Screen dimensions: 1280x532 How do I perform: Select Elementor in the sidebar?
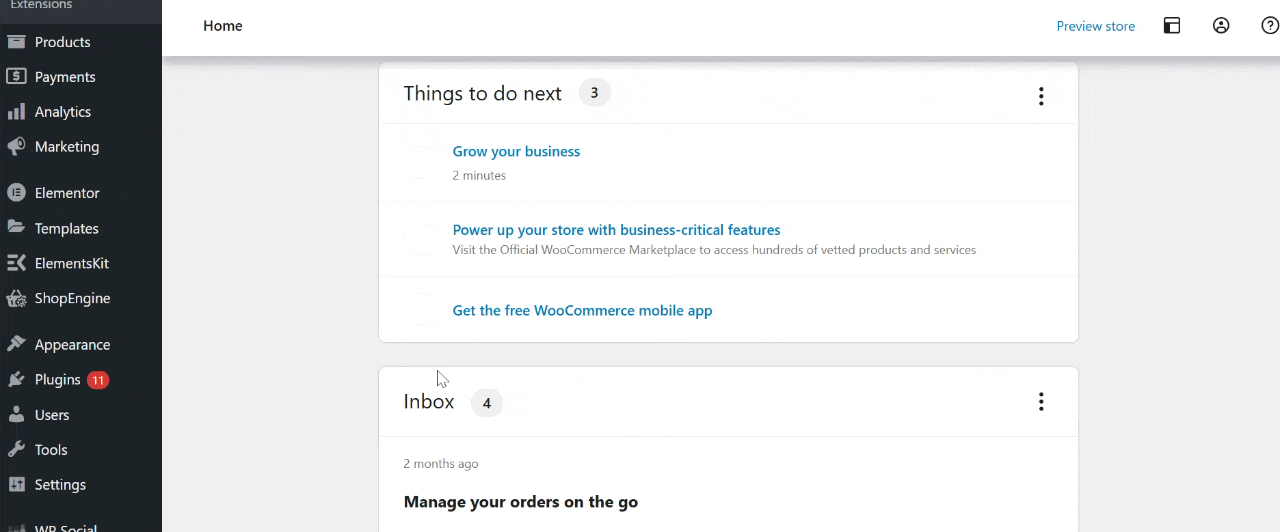point(67,193)
